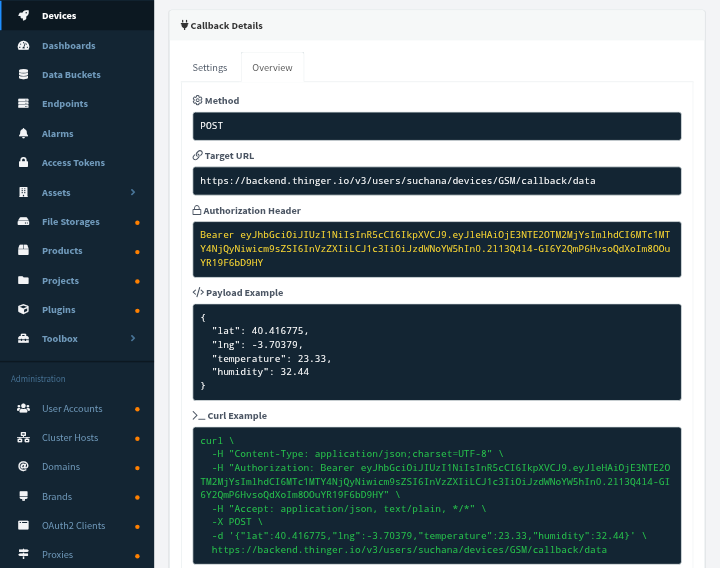Screen dimensions: 720x568
Task: Click the orange dot beside Plugins
Action: 137,311
